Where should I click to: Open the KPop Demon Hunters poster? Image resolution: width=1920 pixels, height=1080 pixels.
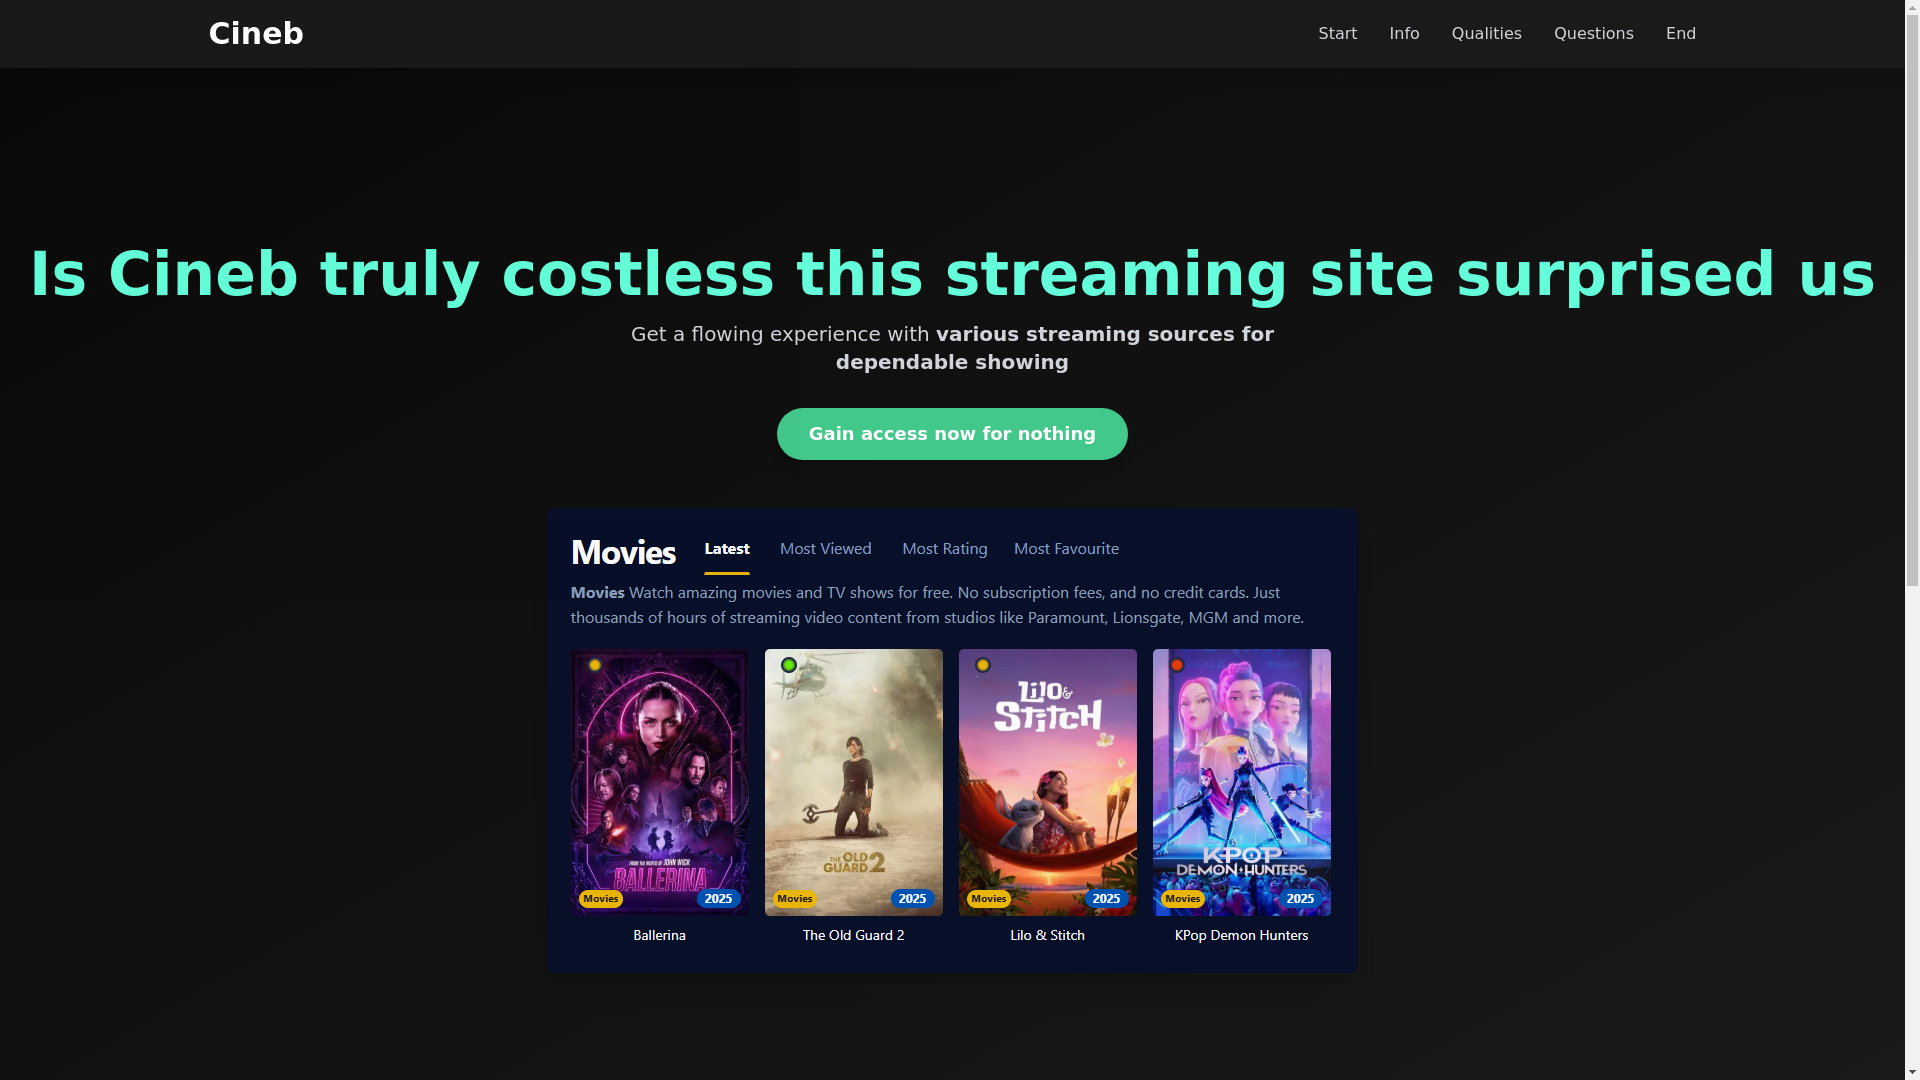pyautogui.click(x=1242, y=782)
